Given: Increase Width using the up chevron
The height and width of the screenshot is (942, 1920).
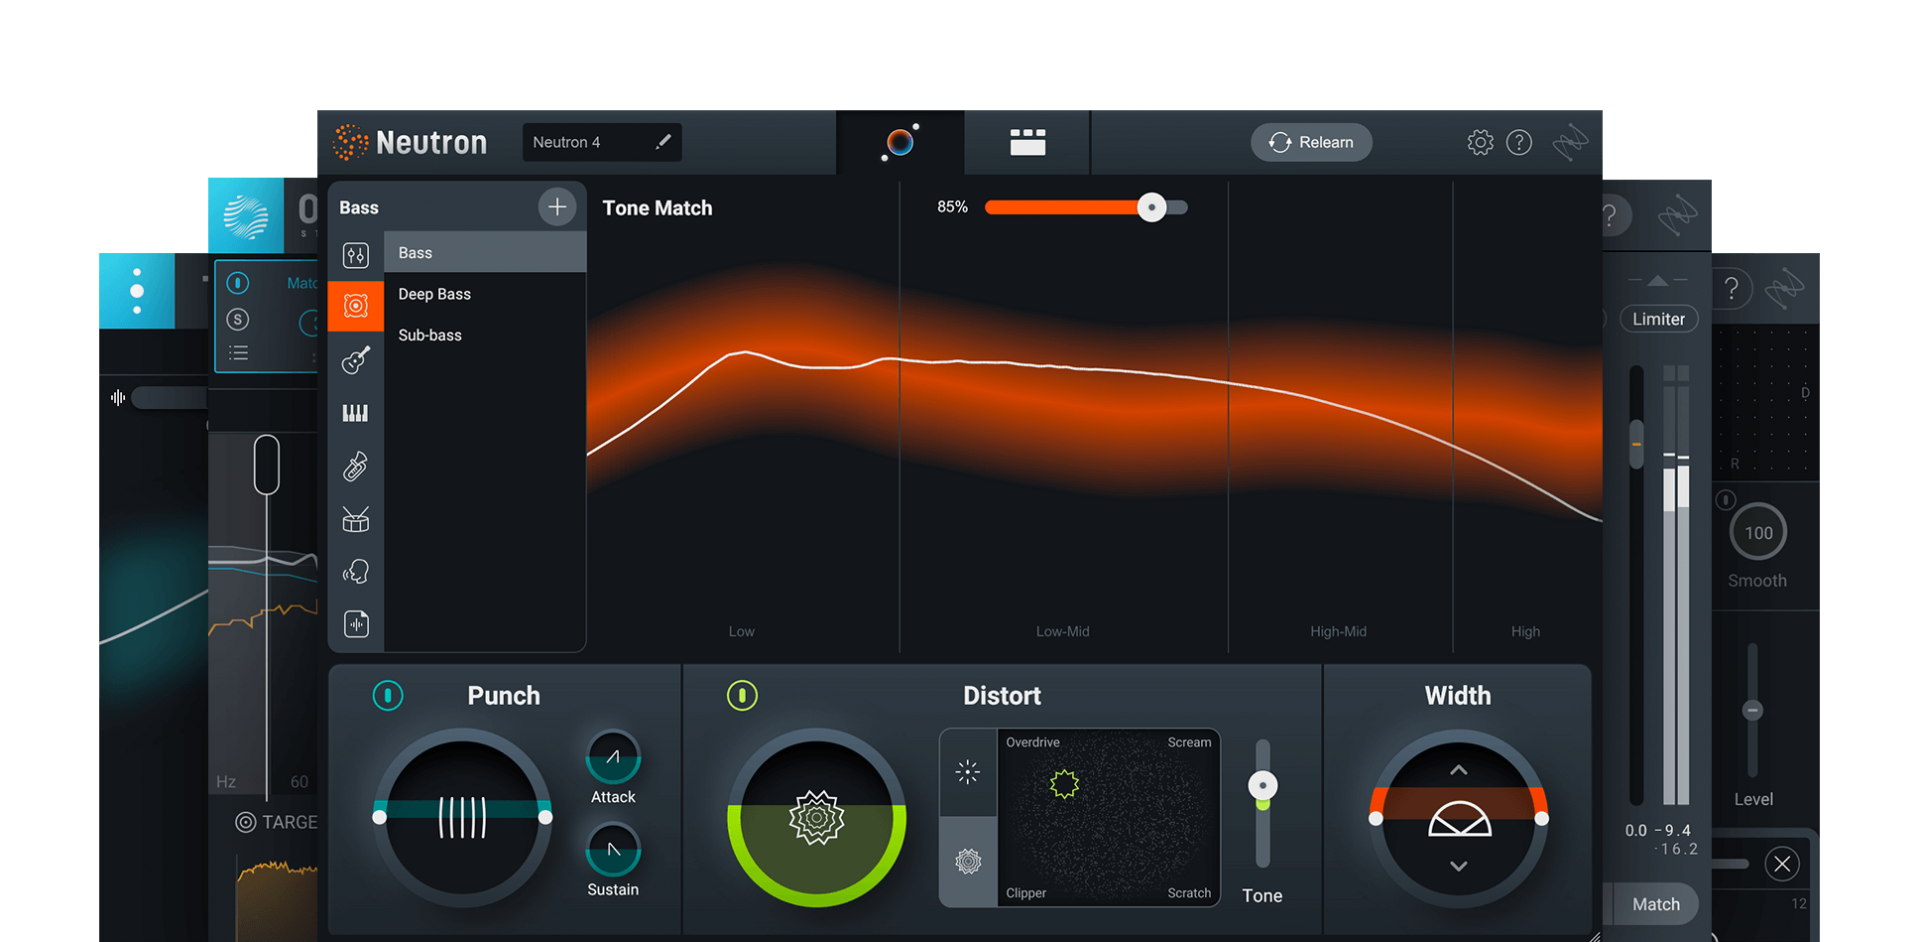Looking at the screenshot, I should 1459,770.
